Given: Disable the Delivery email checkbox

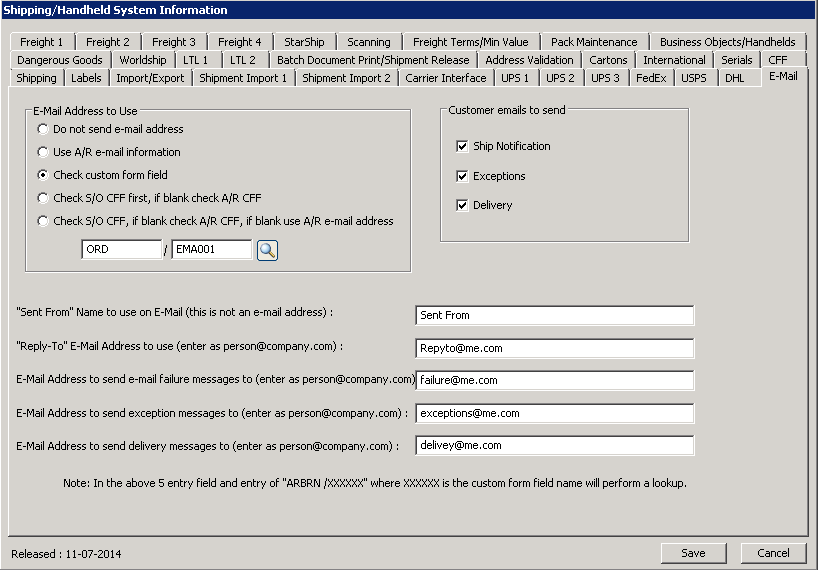Looking at the screenshot, I should click(x=462, y=205).
